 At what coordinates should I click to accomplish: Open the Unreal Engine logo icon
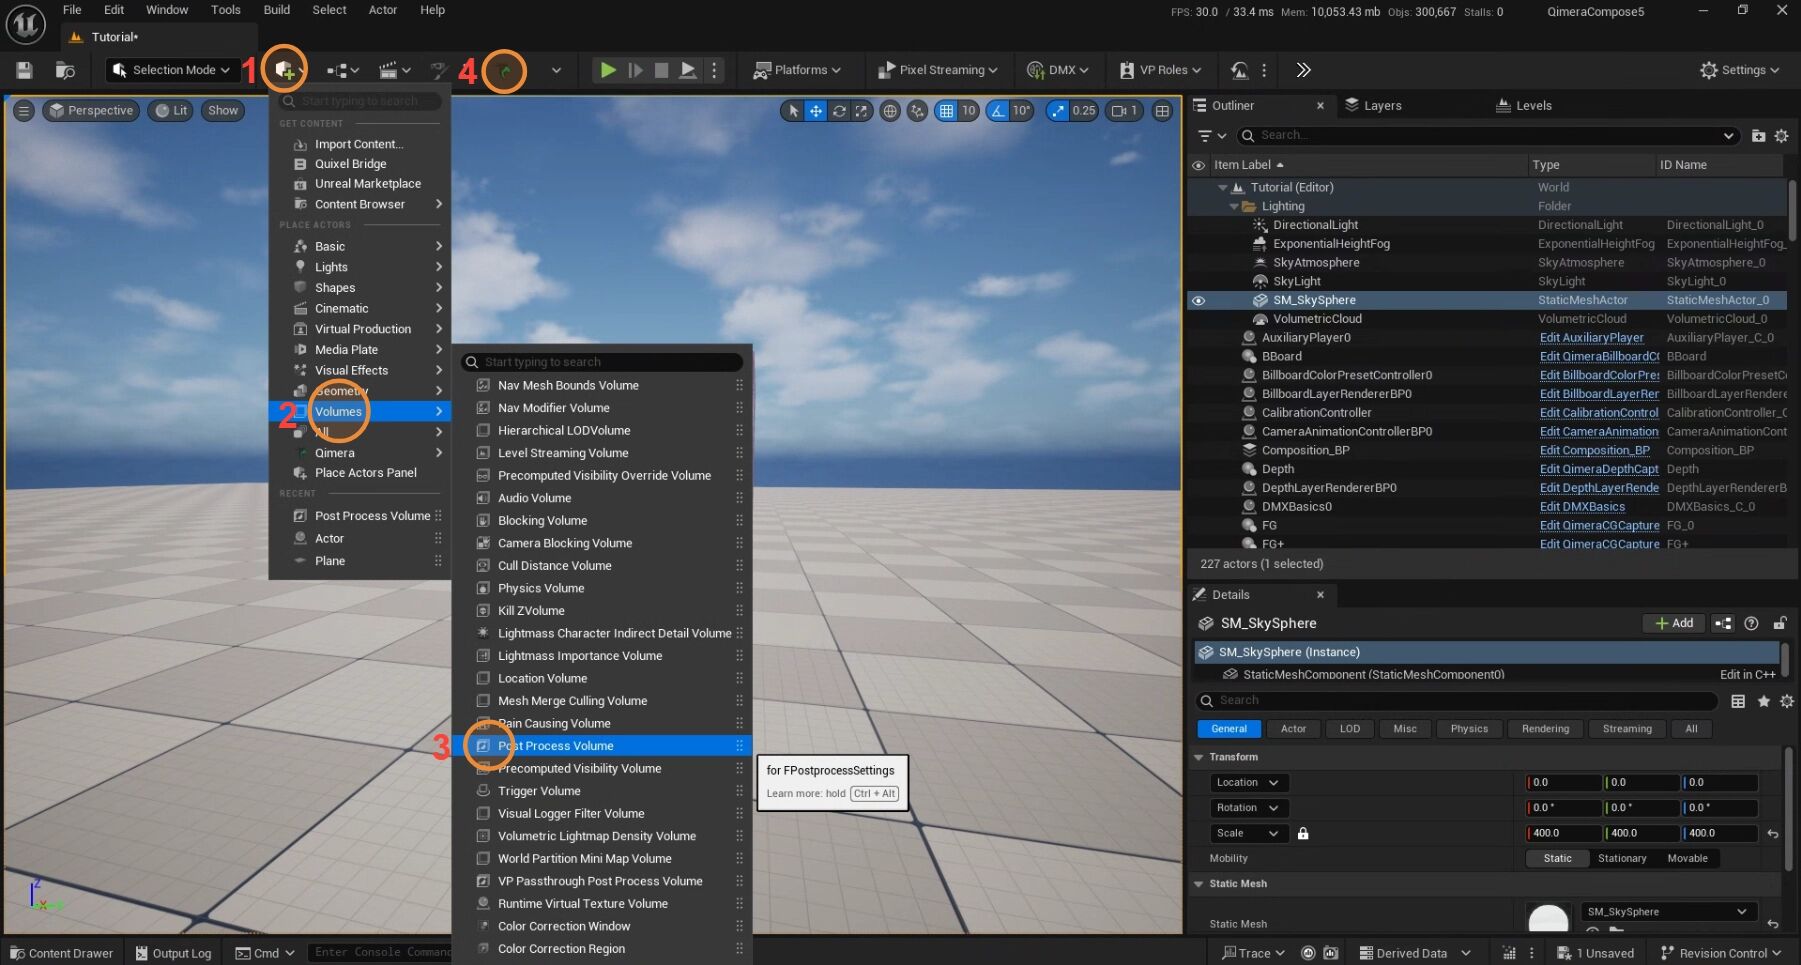coord(25,25)
